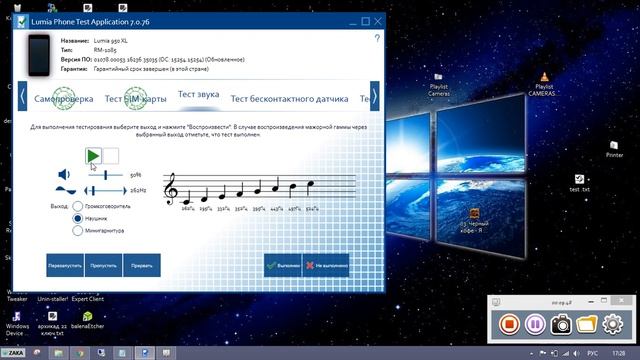Click the sine wave frequency icon
This screenshot has width=640, height=360.
click(x=66, y=190)
